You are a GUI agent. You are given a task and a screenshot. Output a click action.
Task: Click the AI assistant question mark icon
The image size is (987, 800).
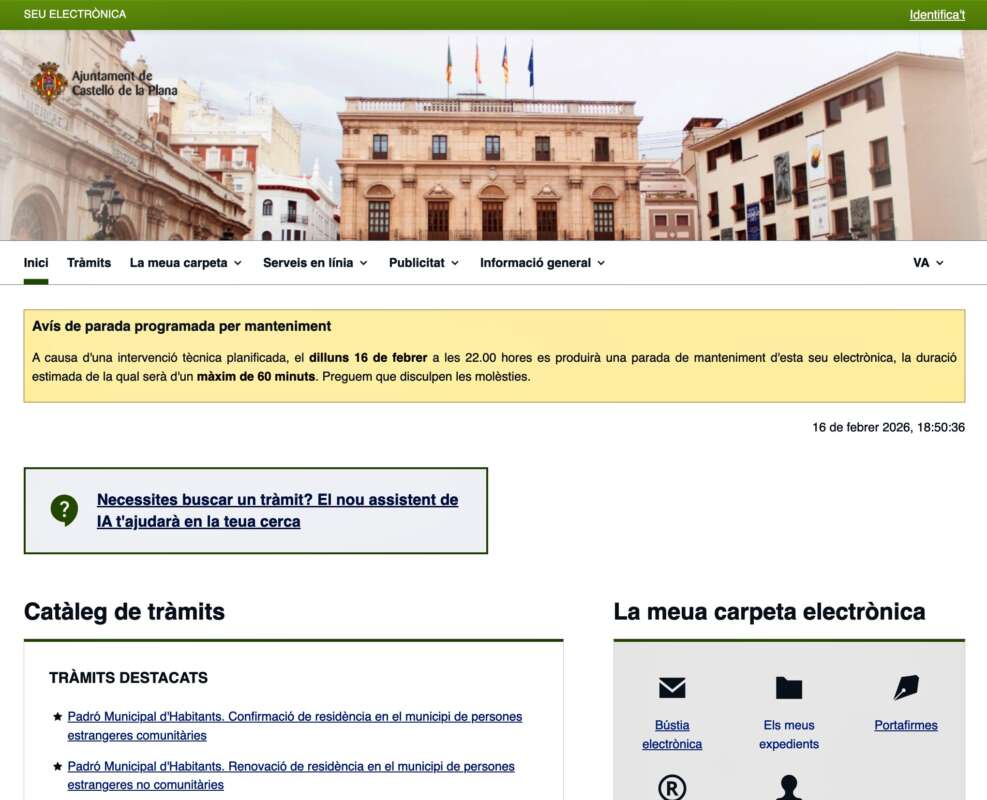pos(65,510)
